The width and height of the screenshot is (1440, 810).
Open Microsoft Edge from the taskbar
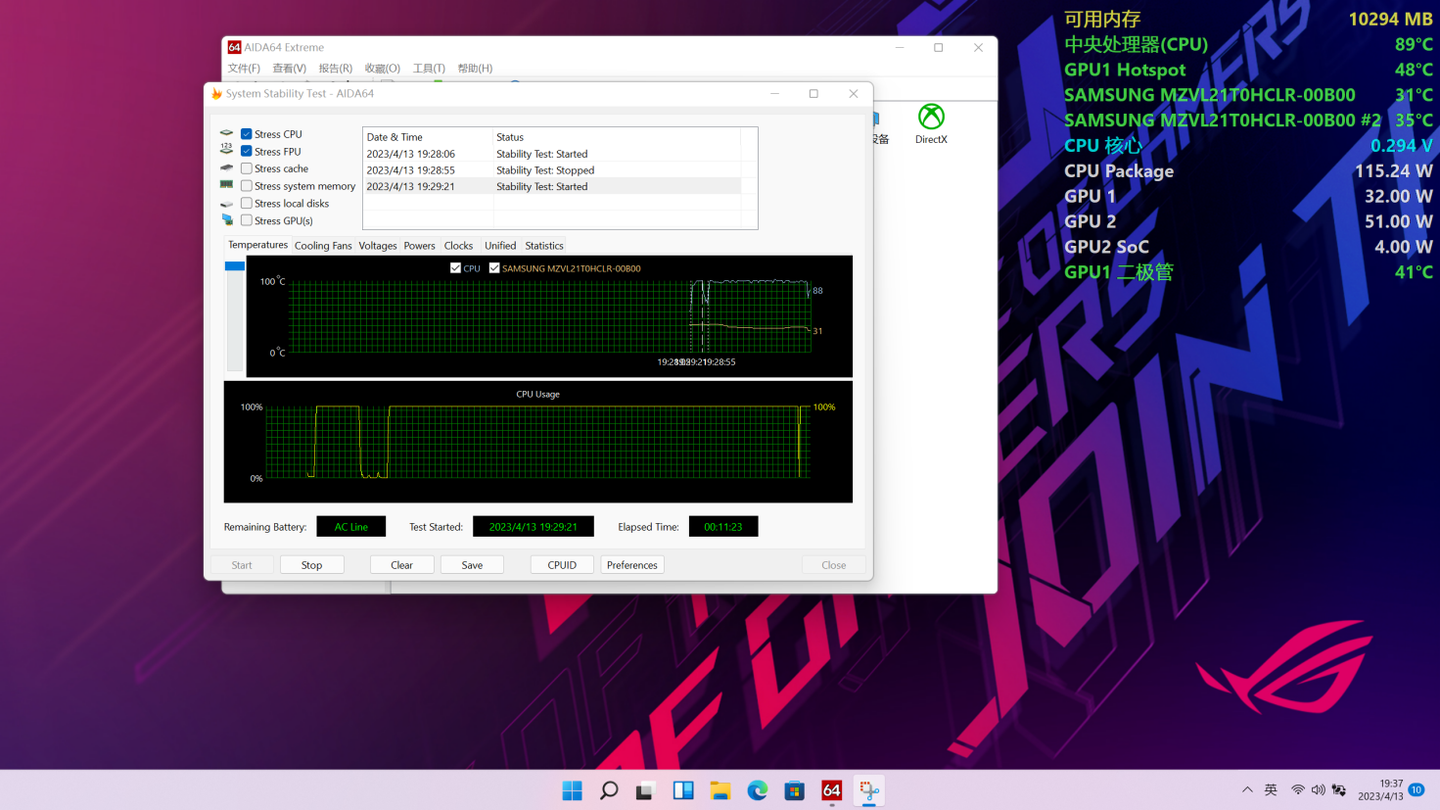757,791
